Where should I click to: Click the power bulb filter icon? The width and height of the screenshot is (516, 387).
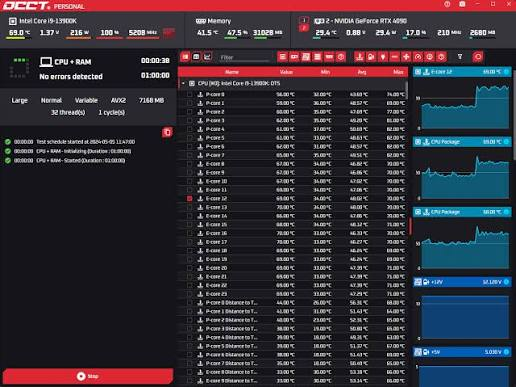(x=383, y=57)
